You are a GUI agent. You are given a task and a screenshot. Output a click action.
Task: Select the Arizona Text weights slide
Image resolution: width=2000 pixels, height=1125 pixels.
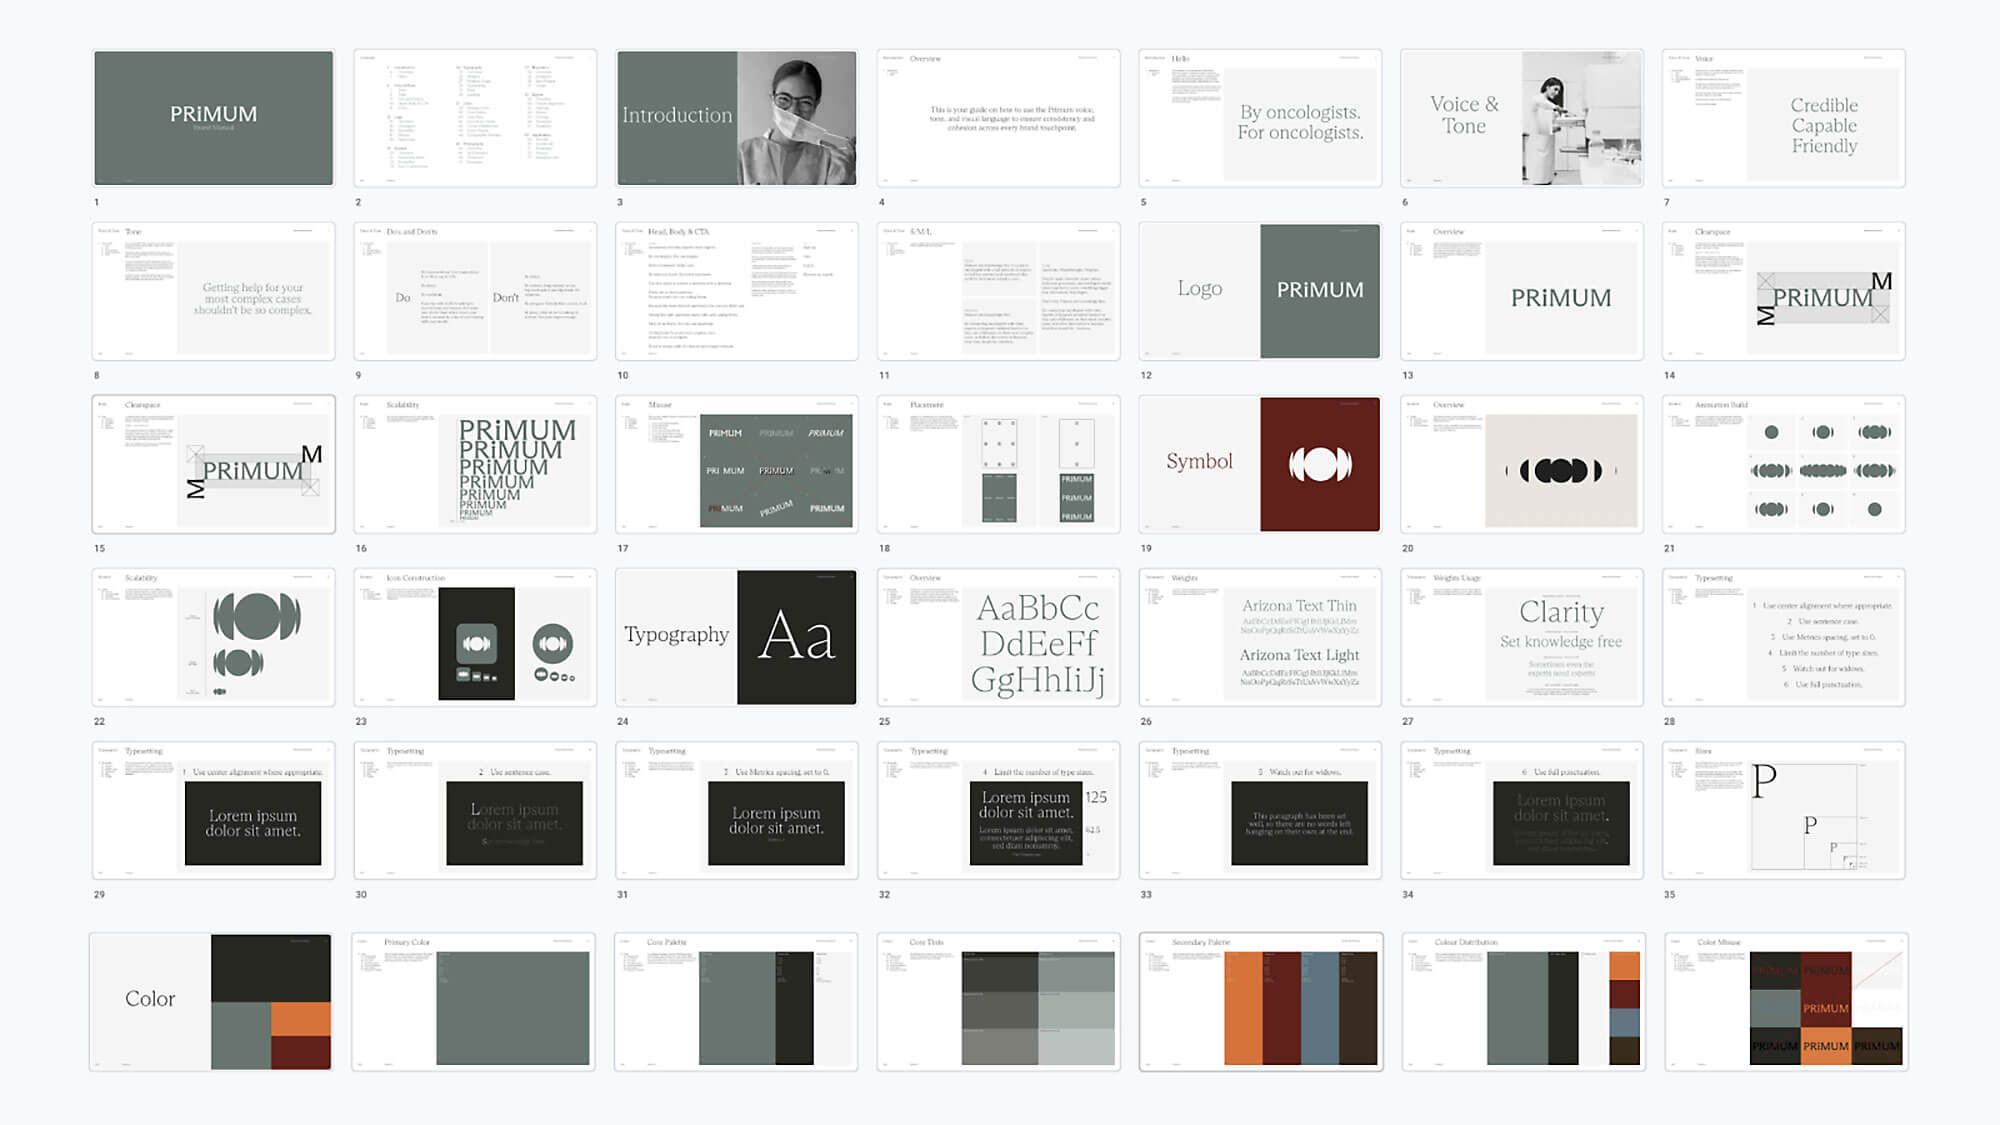pos(1260,637)
